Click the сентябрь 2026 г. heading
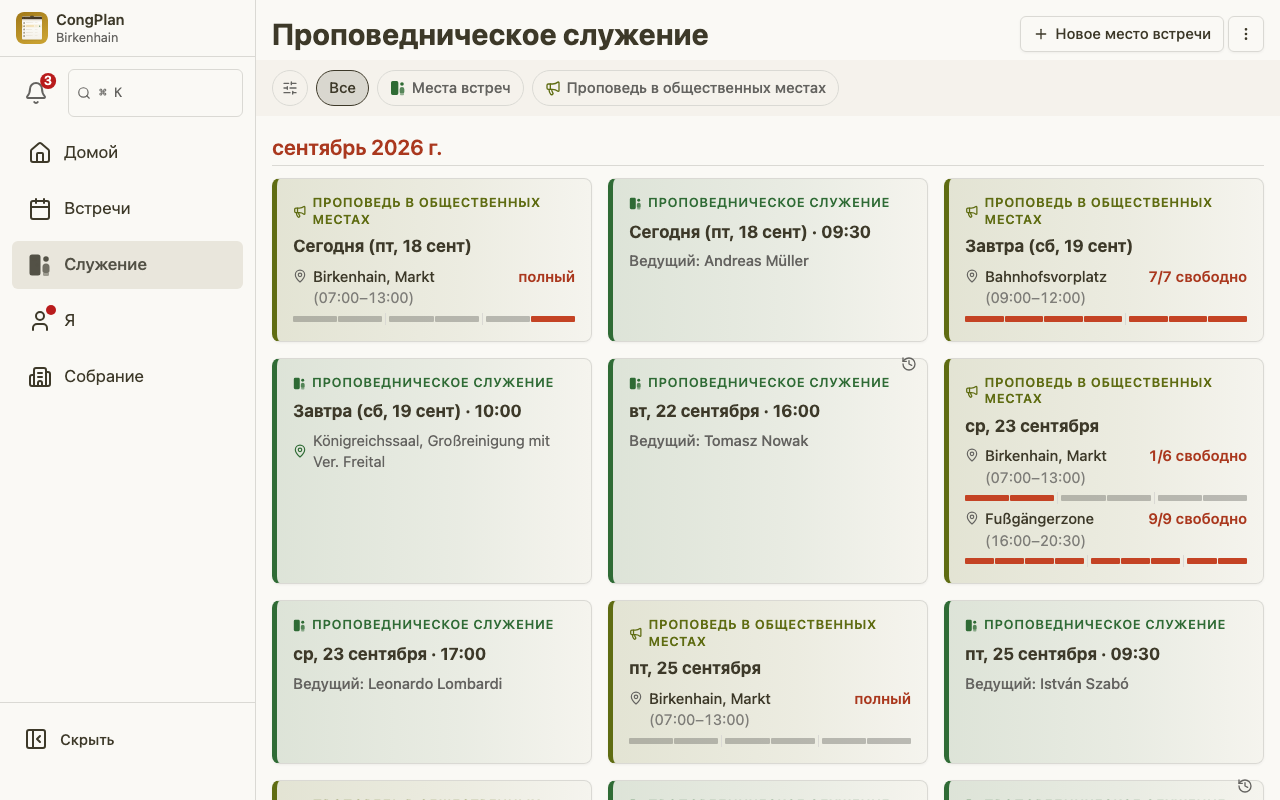 [x=357, y=148]
